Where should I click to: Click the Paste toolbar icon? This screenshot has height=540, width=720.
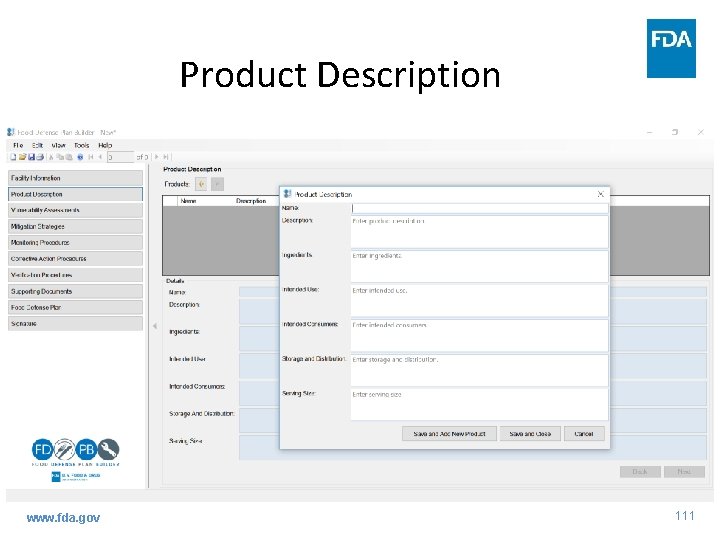click(x=69, y=157)
